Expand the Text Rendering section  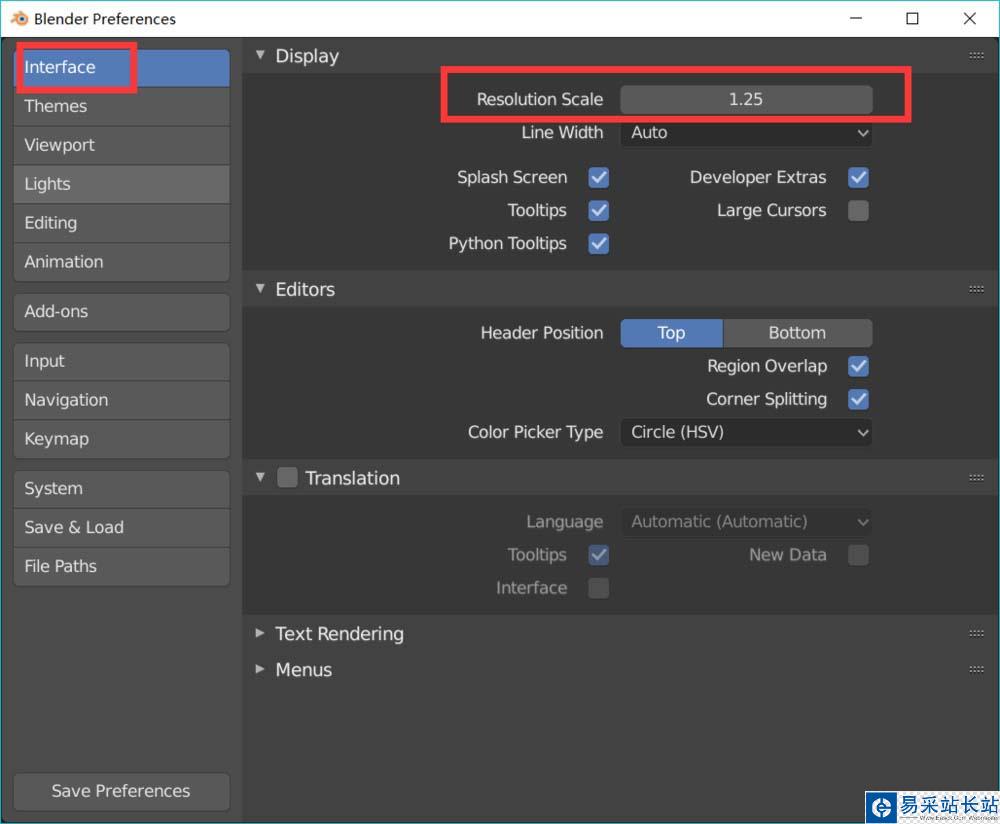point(260,633)
